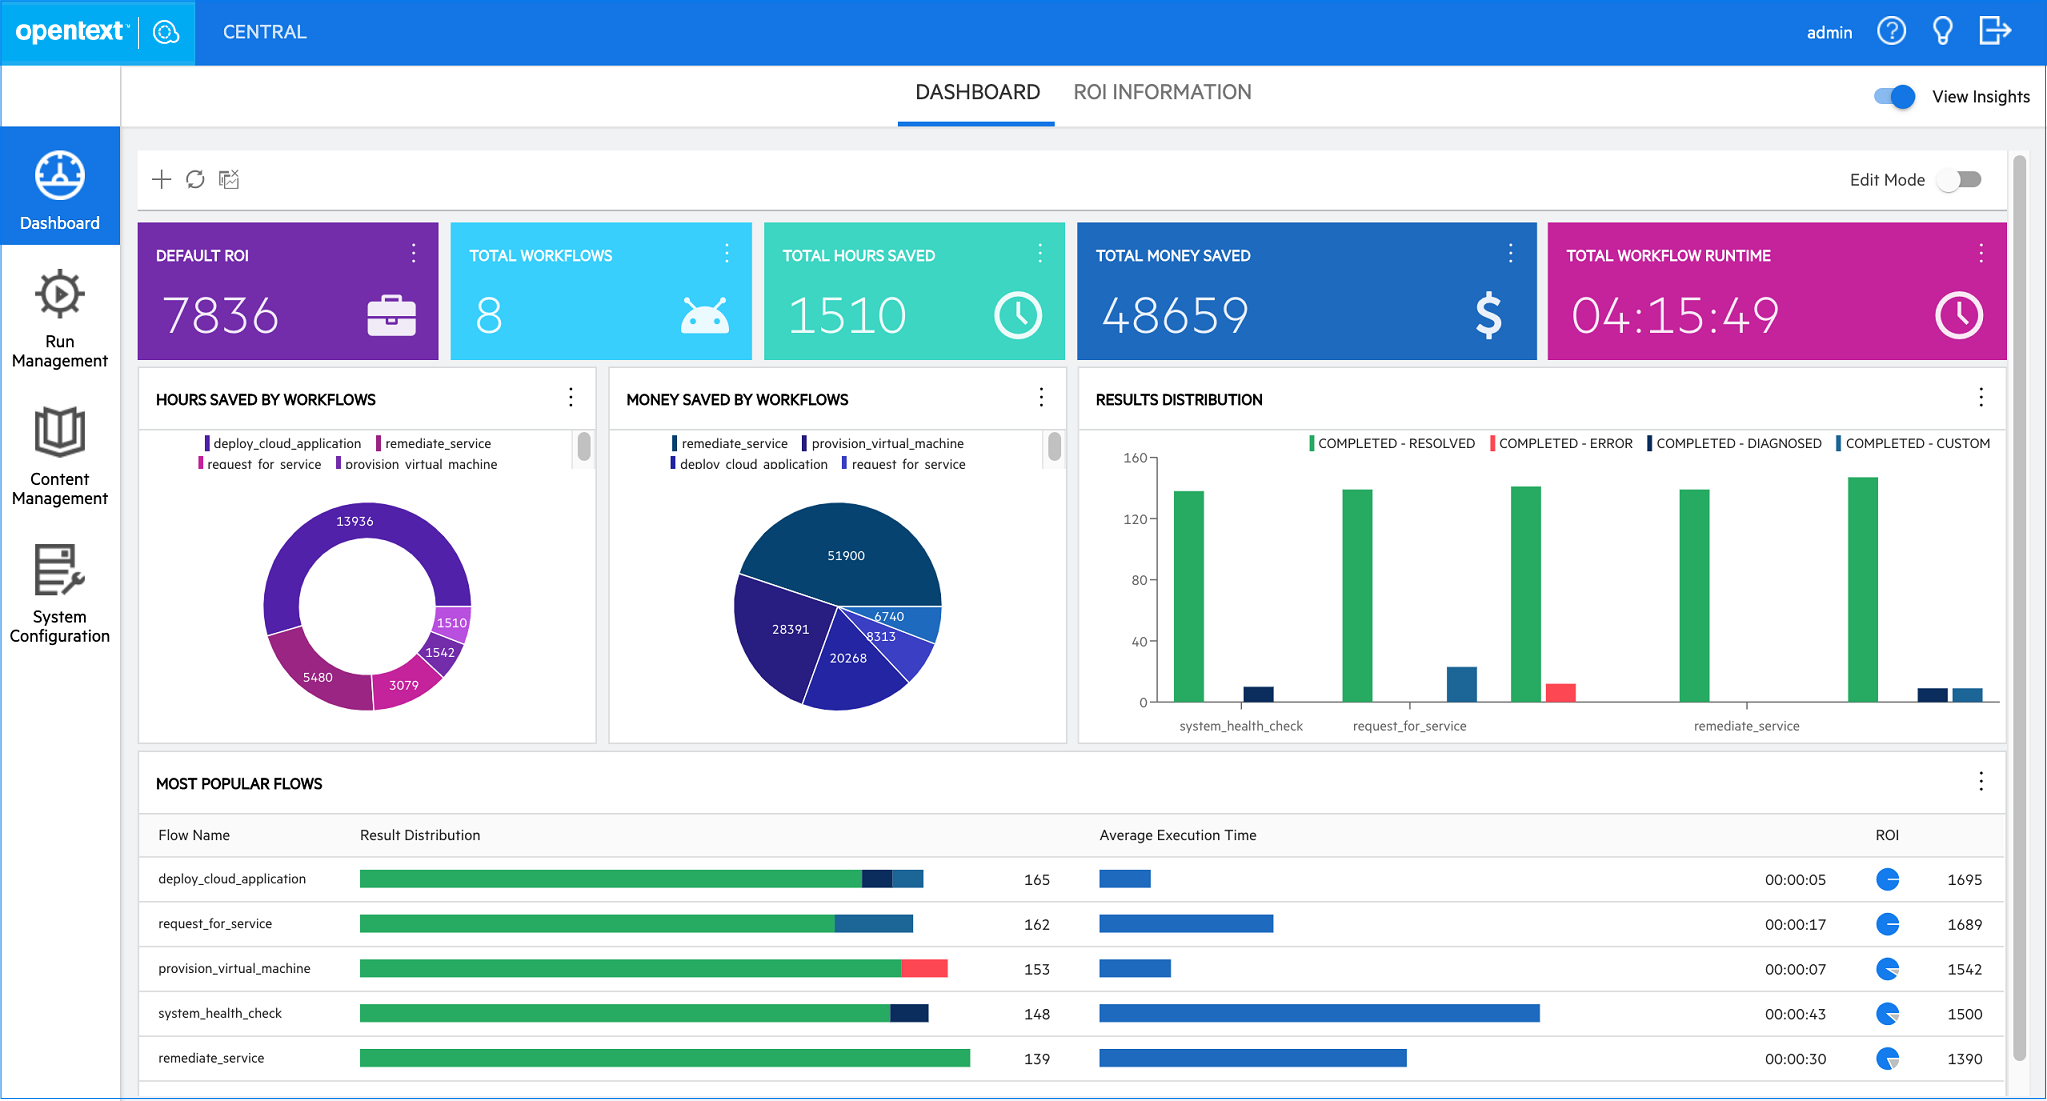Refresh the dashboard widgets
Screen dimensions: 2047x1101
[x=195, y=179]
